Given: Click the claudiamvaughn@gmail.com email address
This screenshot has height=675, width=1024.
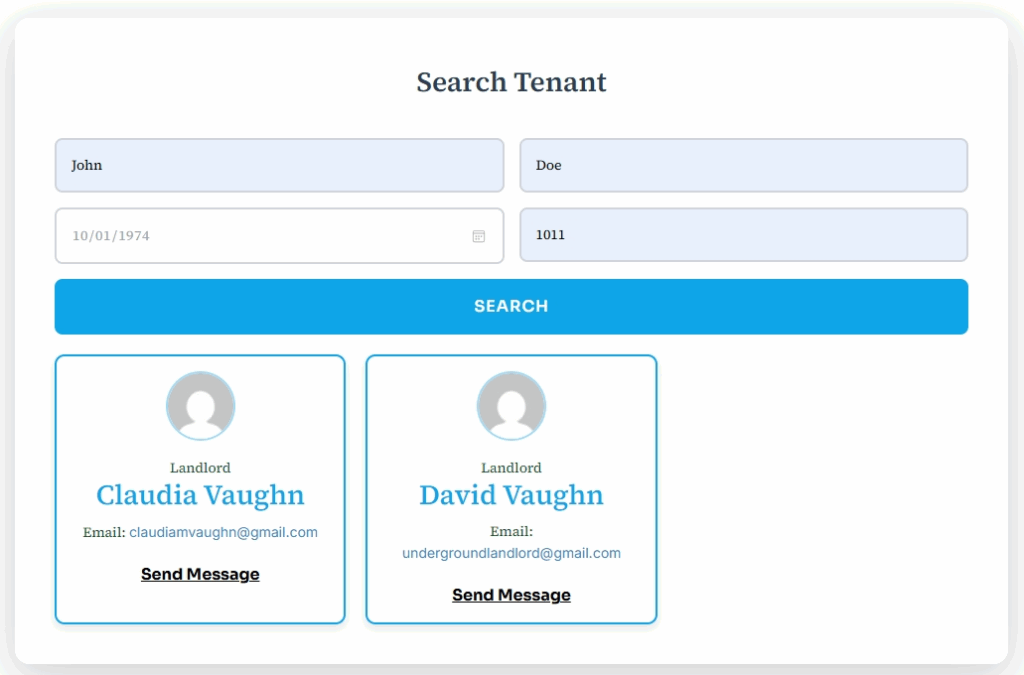Looking at the screenshot, I should (223, 533).
